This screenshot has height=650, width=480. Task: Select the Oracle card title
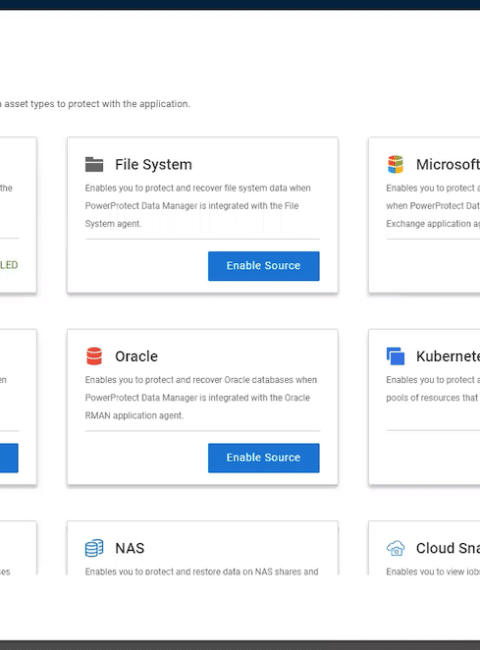(x=136, y=357)
